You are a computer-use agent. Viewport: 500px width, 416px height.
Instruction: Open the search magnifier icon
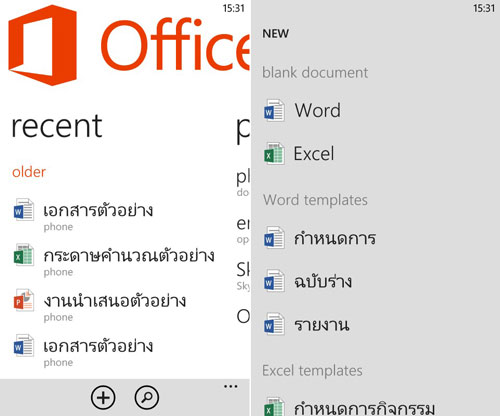147,397
